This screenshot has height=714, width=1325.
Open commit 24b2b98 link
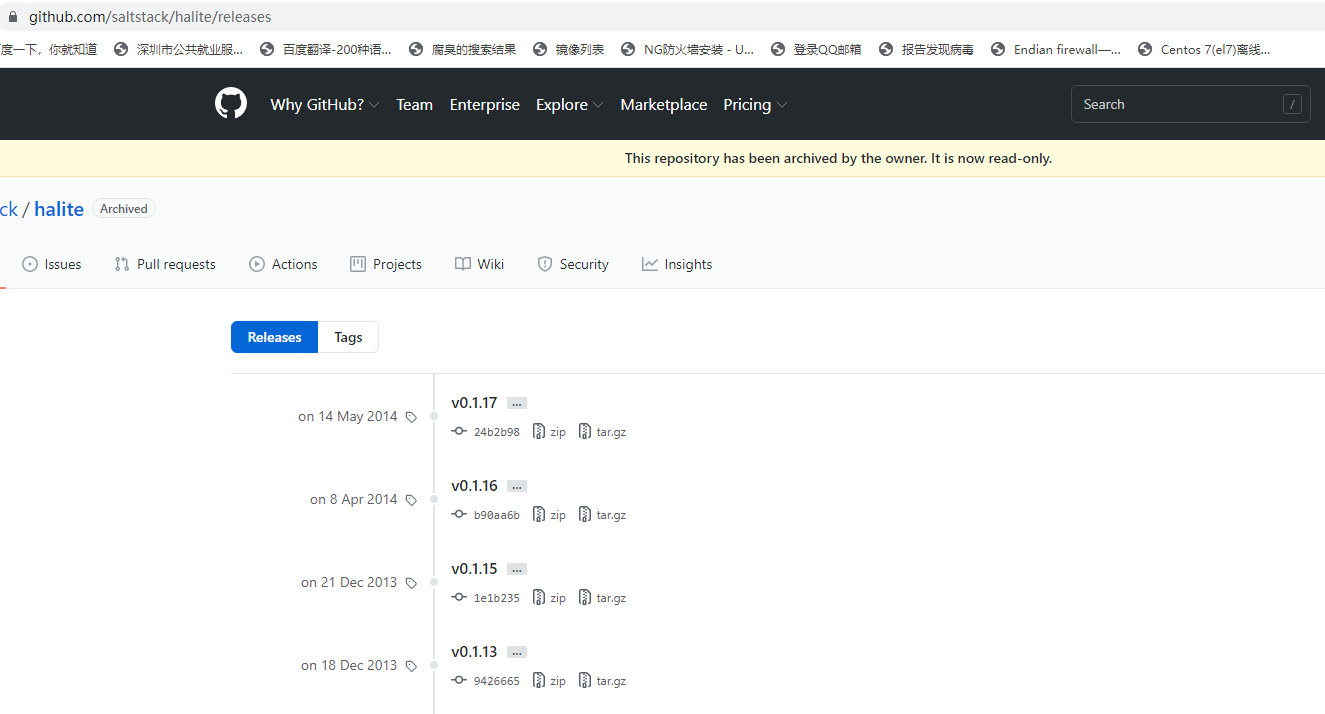coord(497,432)
